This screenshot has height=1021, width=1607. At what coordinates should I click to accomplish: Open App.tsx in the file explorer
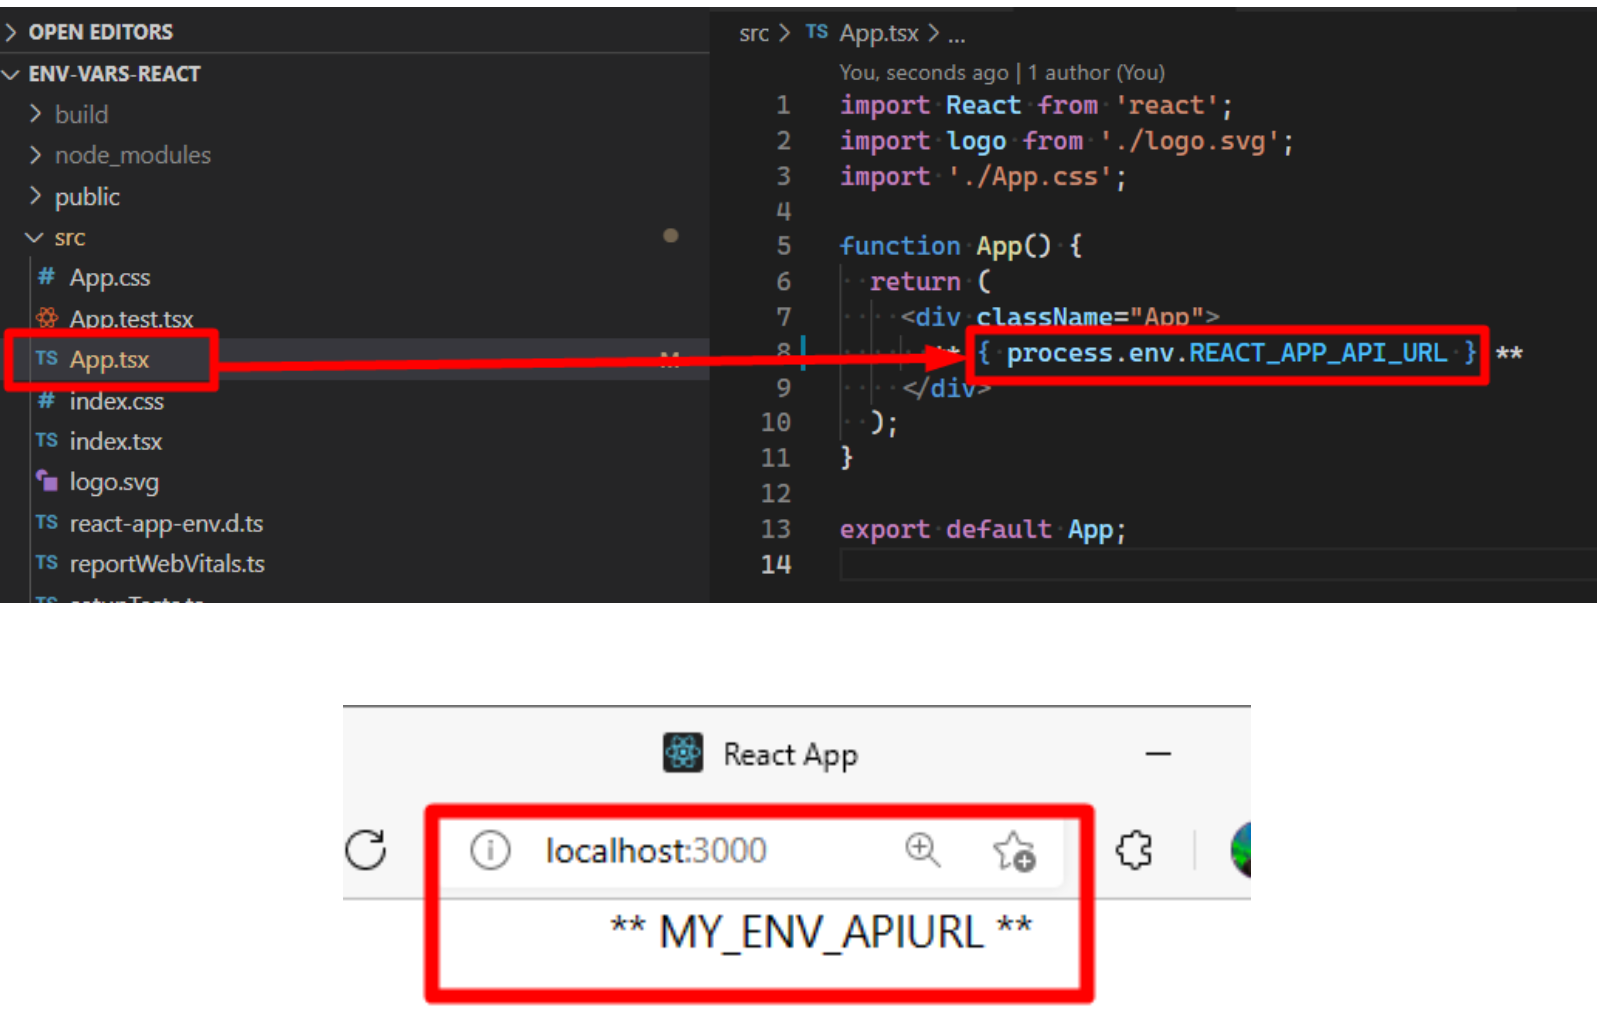(x=109, y=360)
